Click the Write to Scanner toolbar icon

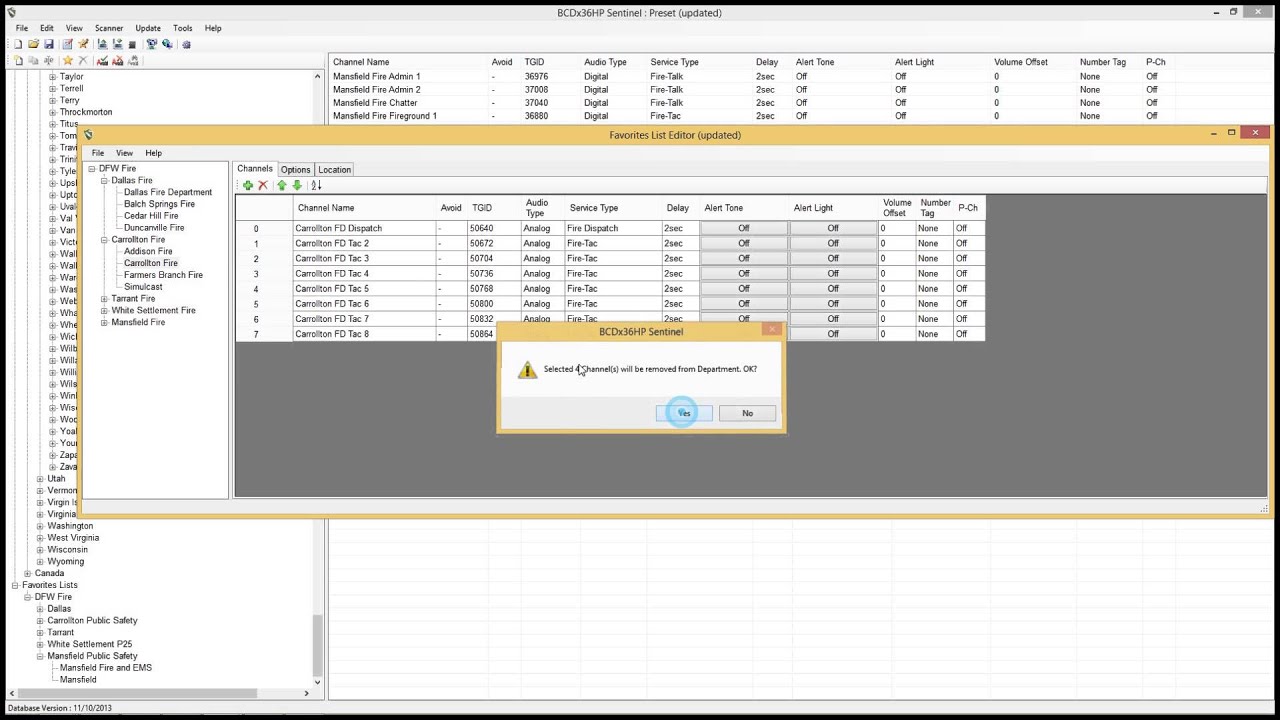point(118,44)
